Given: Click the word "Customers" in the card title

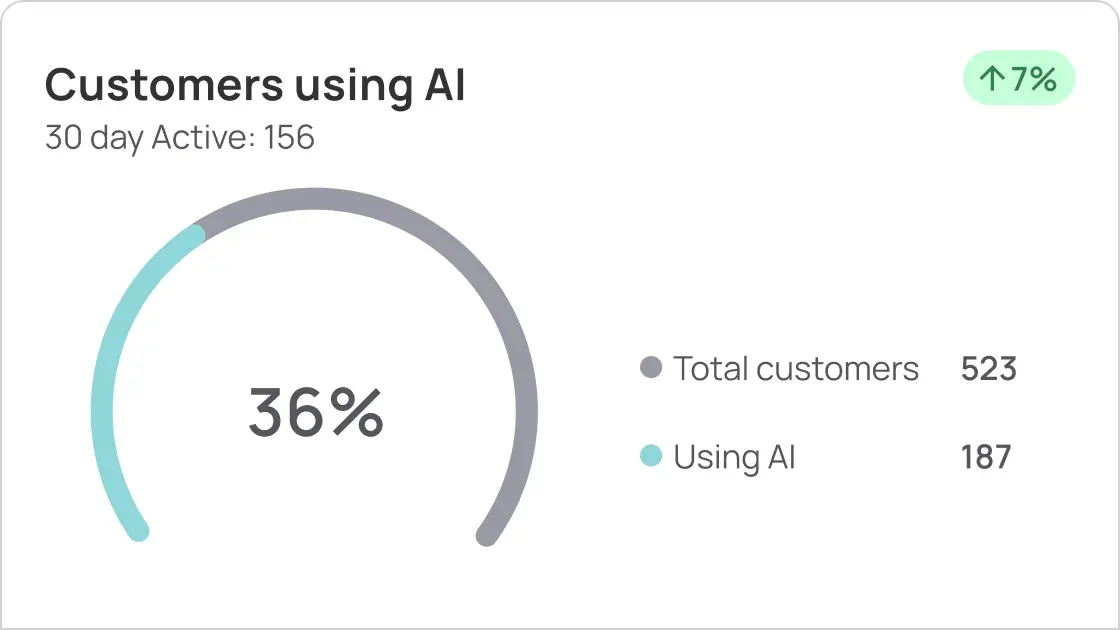Looking at the screenshot, I should click(163, 86).
